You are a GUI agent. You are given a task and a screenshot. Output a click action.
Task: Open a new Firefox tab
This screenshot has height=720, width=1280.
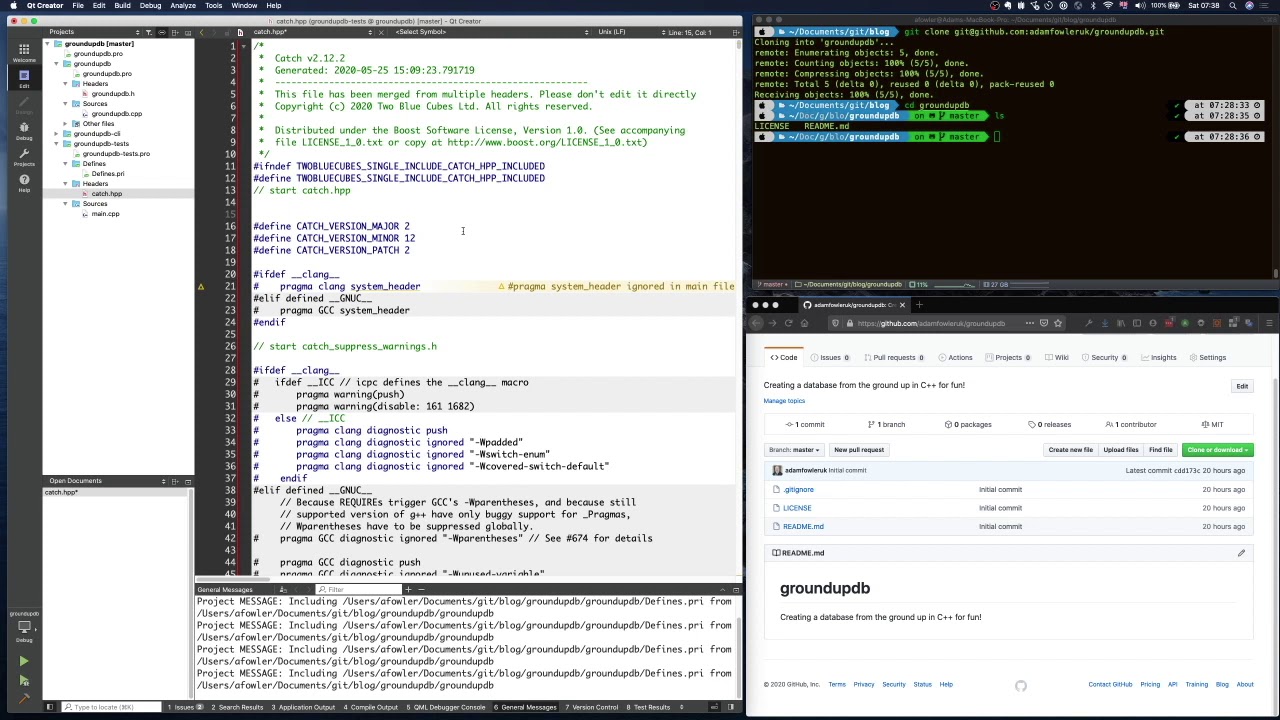919,305
